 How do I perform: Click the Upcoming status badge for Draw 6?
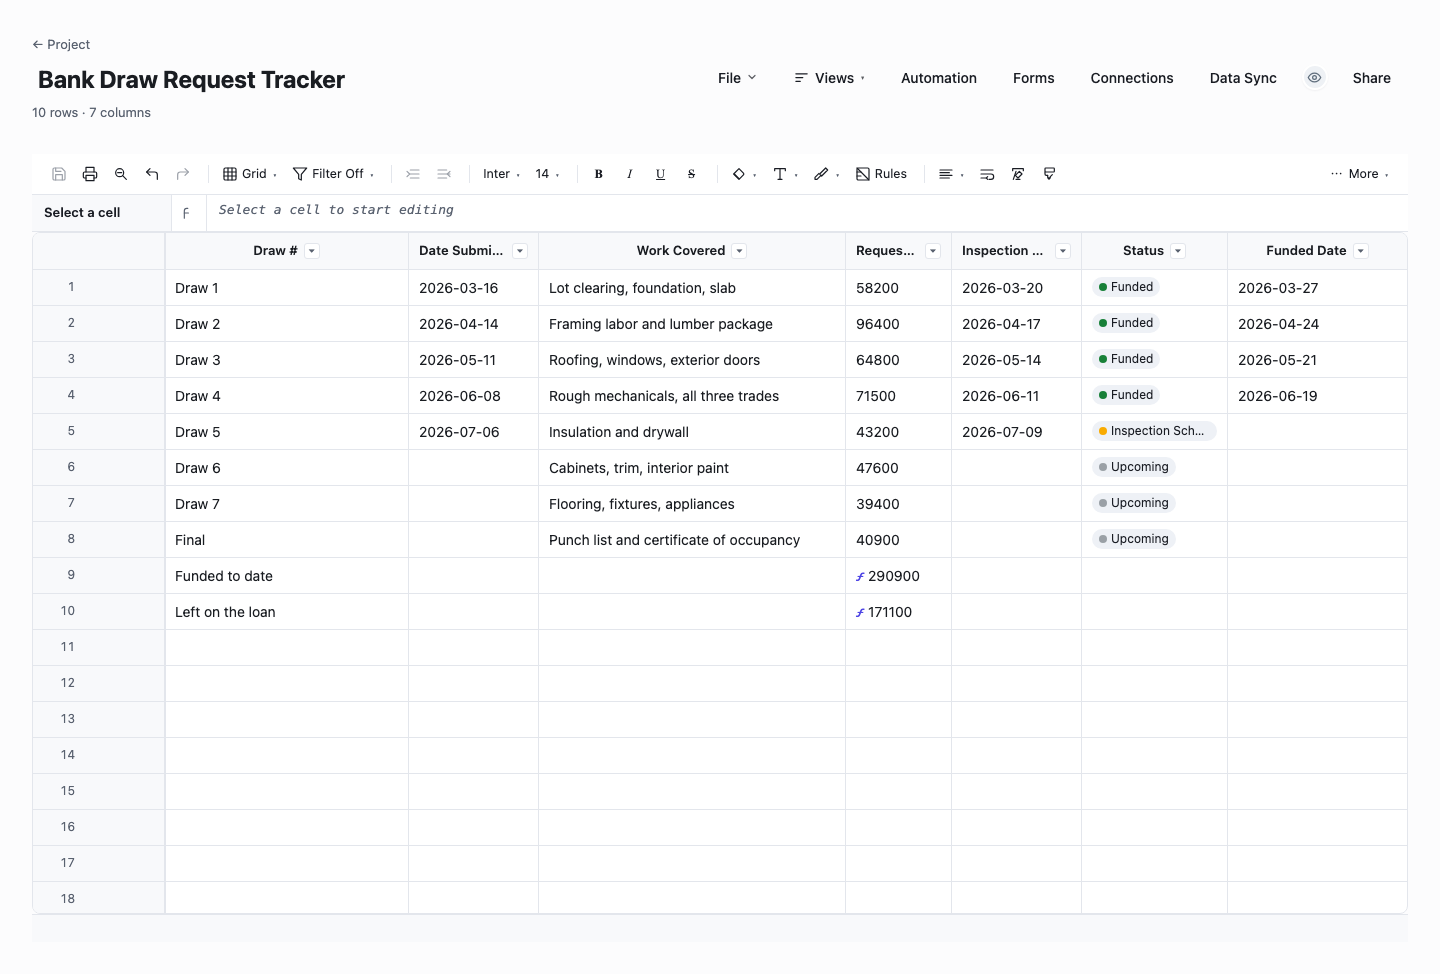coord(1134,467)
